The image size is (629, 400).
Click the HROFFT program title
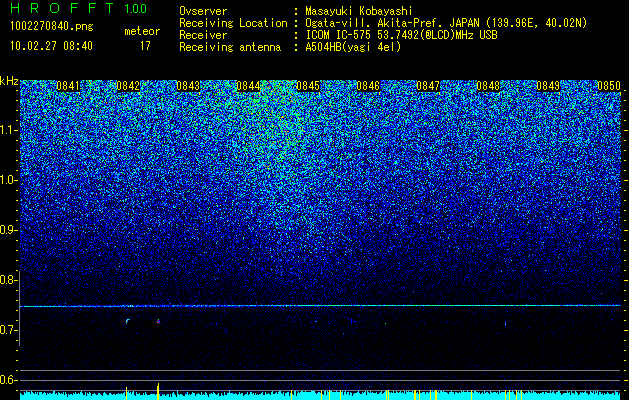[62, 8]
